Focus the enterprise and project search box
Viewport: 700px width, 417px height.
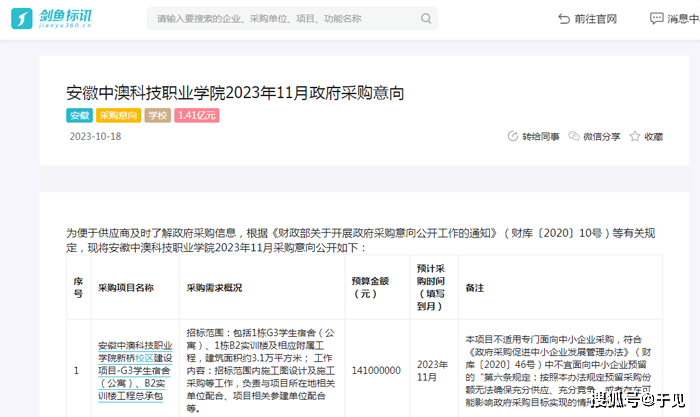(x=292, y=18)
